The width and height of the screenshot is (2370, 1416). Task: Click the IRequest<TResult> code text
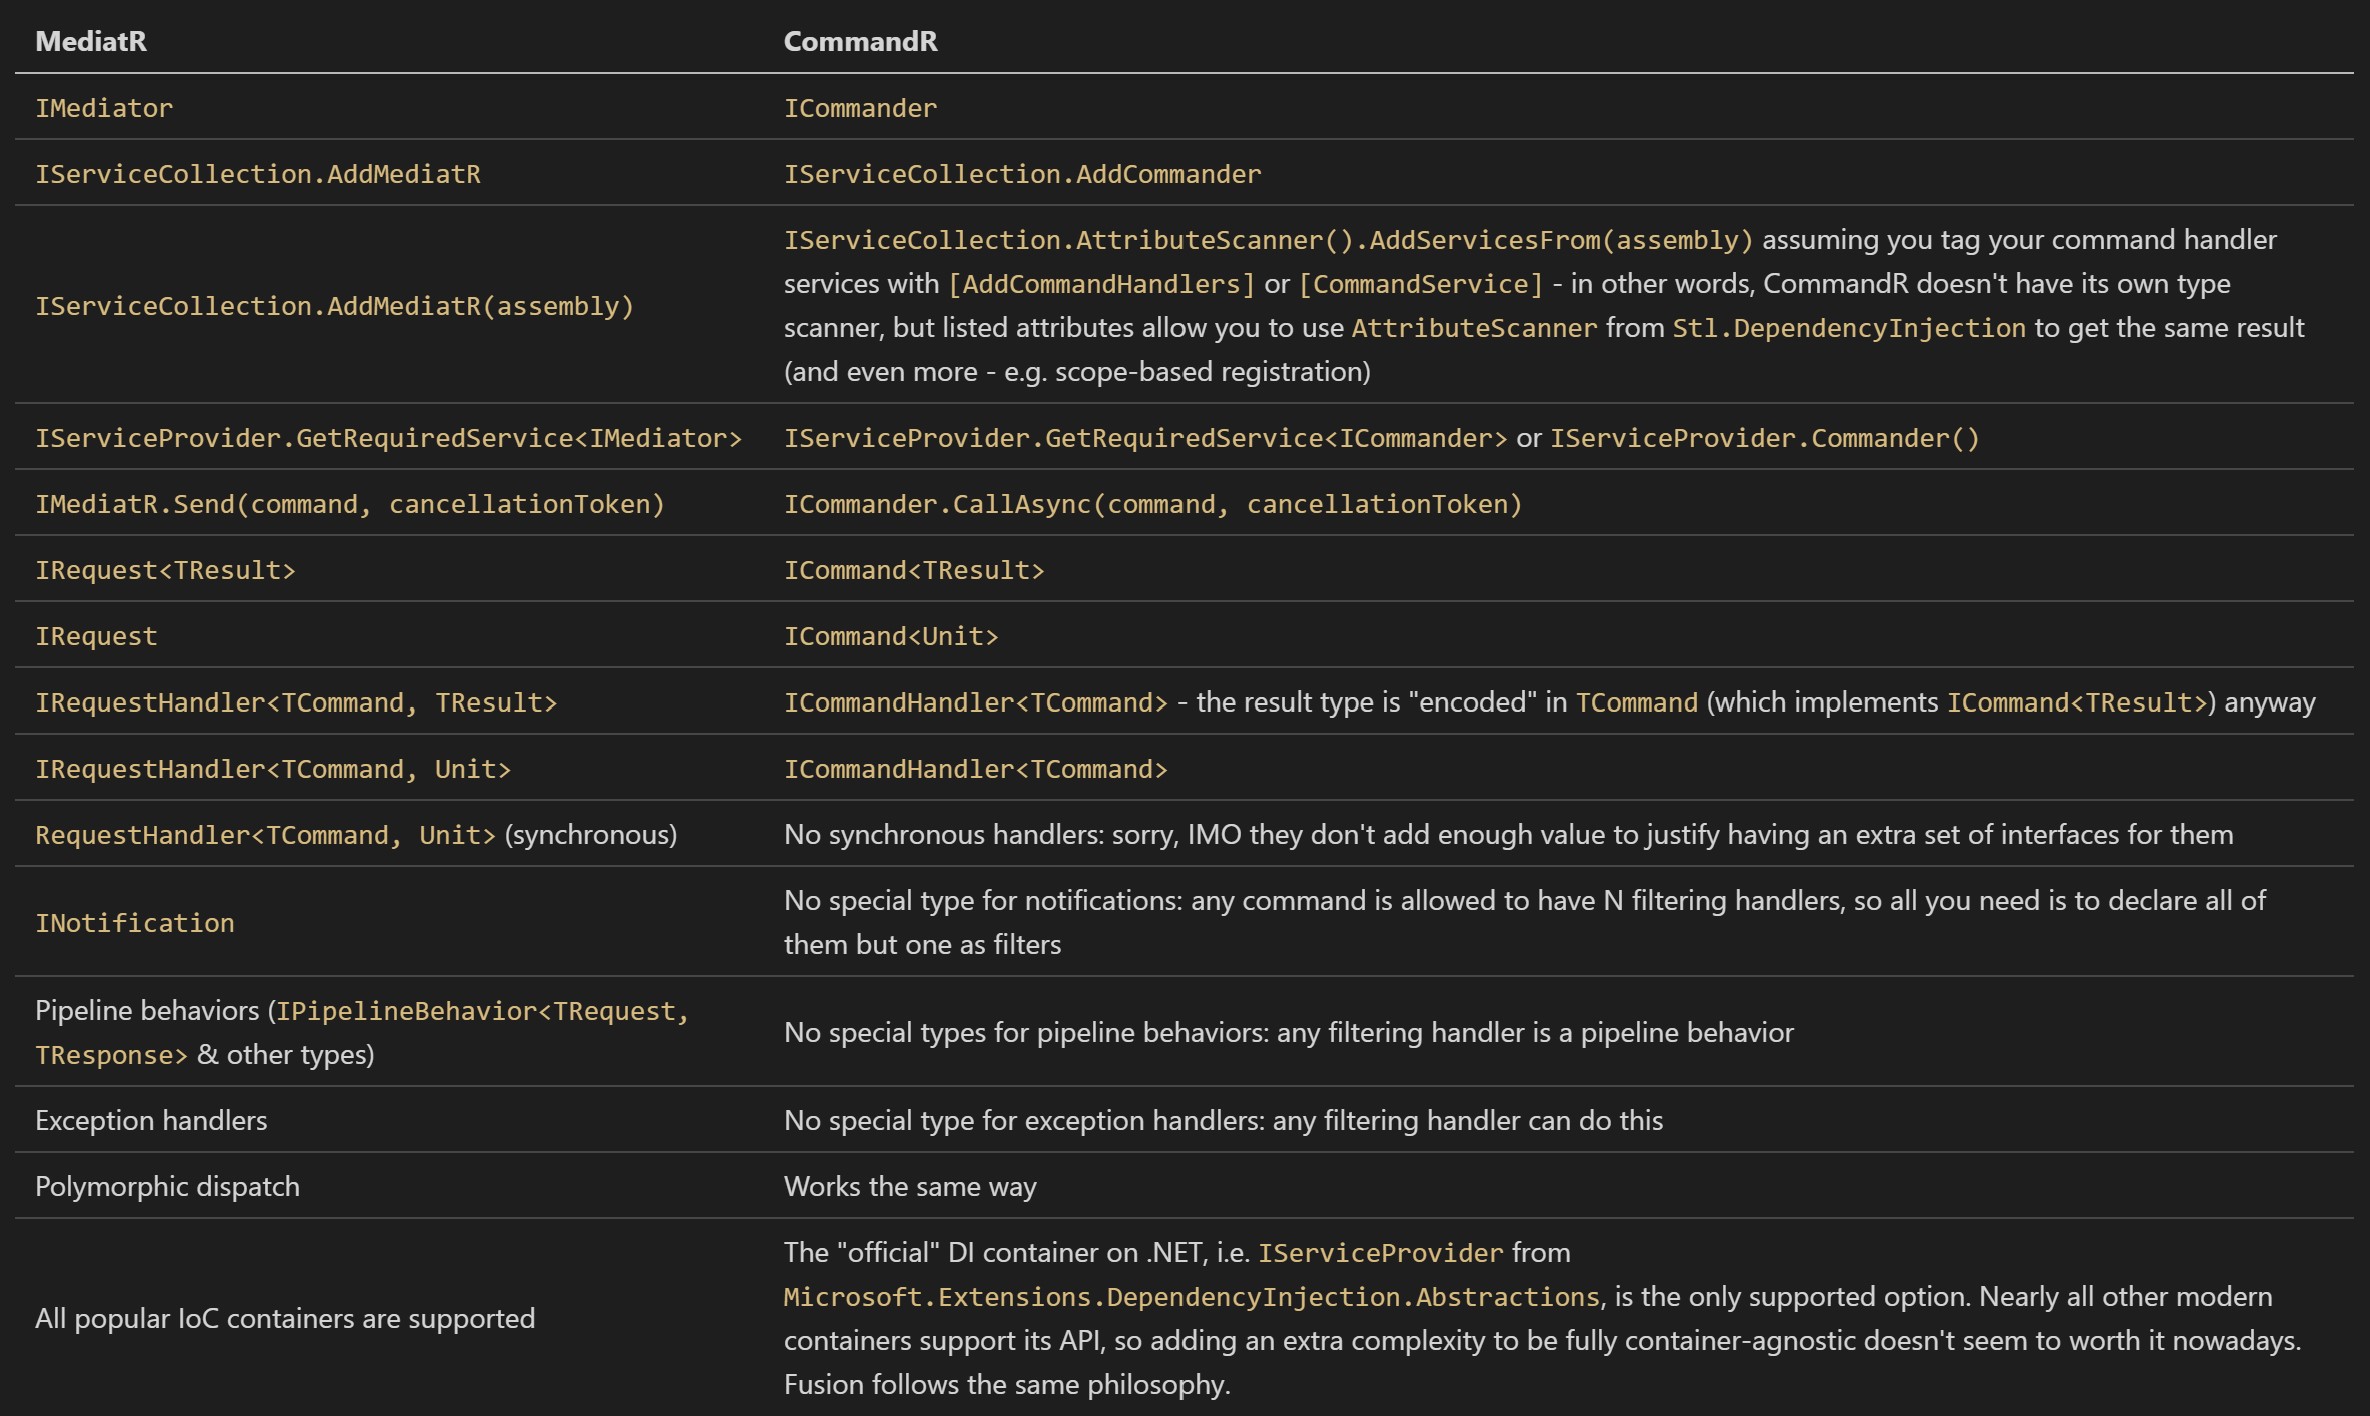pos(165,570)
